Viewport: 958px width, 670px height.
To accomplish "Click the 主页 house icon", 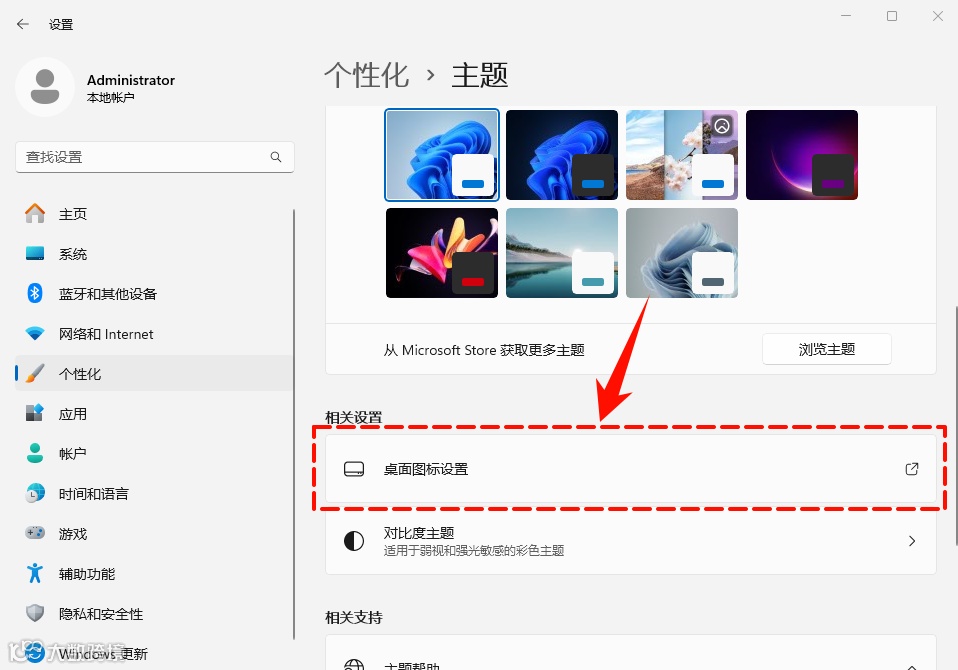I will [35, 214].
